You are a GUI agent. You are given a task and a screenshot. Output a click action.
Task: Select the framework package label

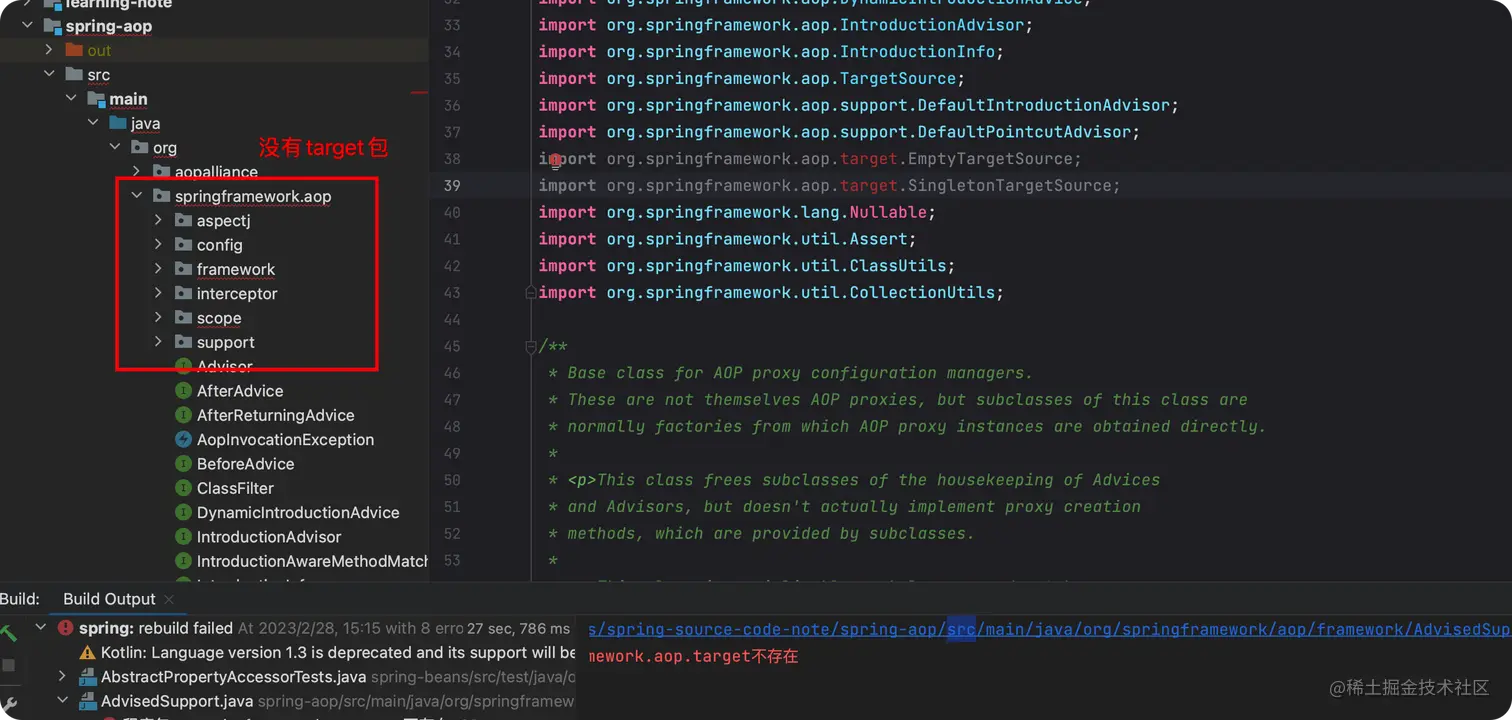coord(236,269)
